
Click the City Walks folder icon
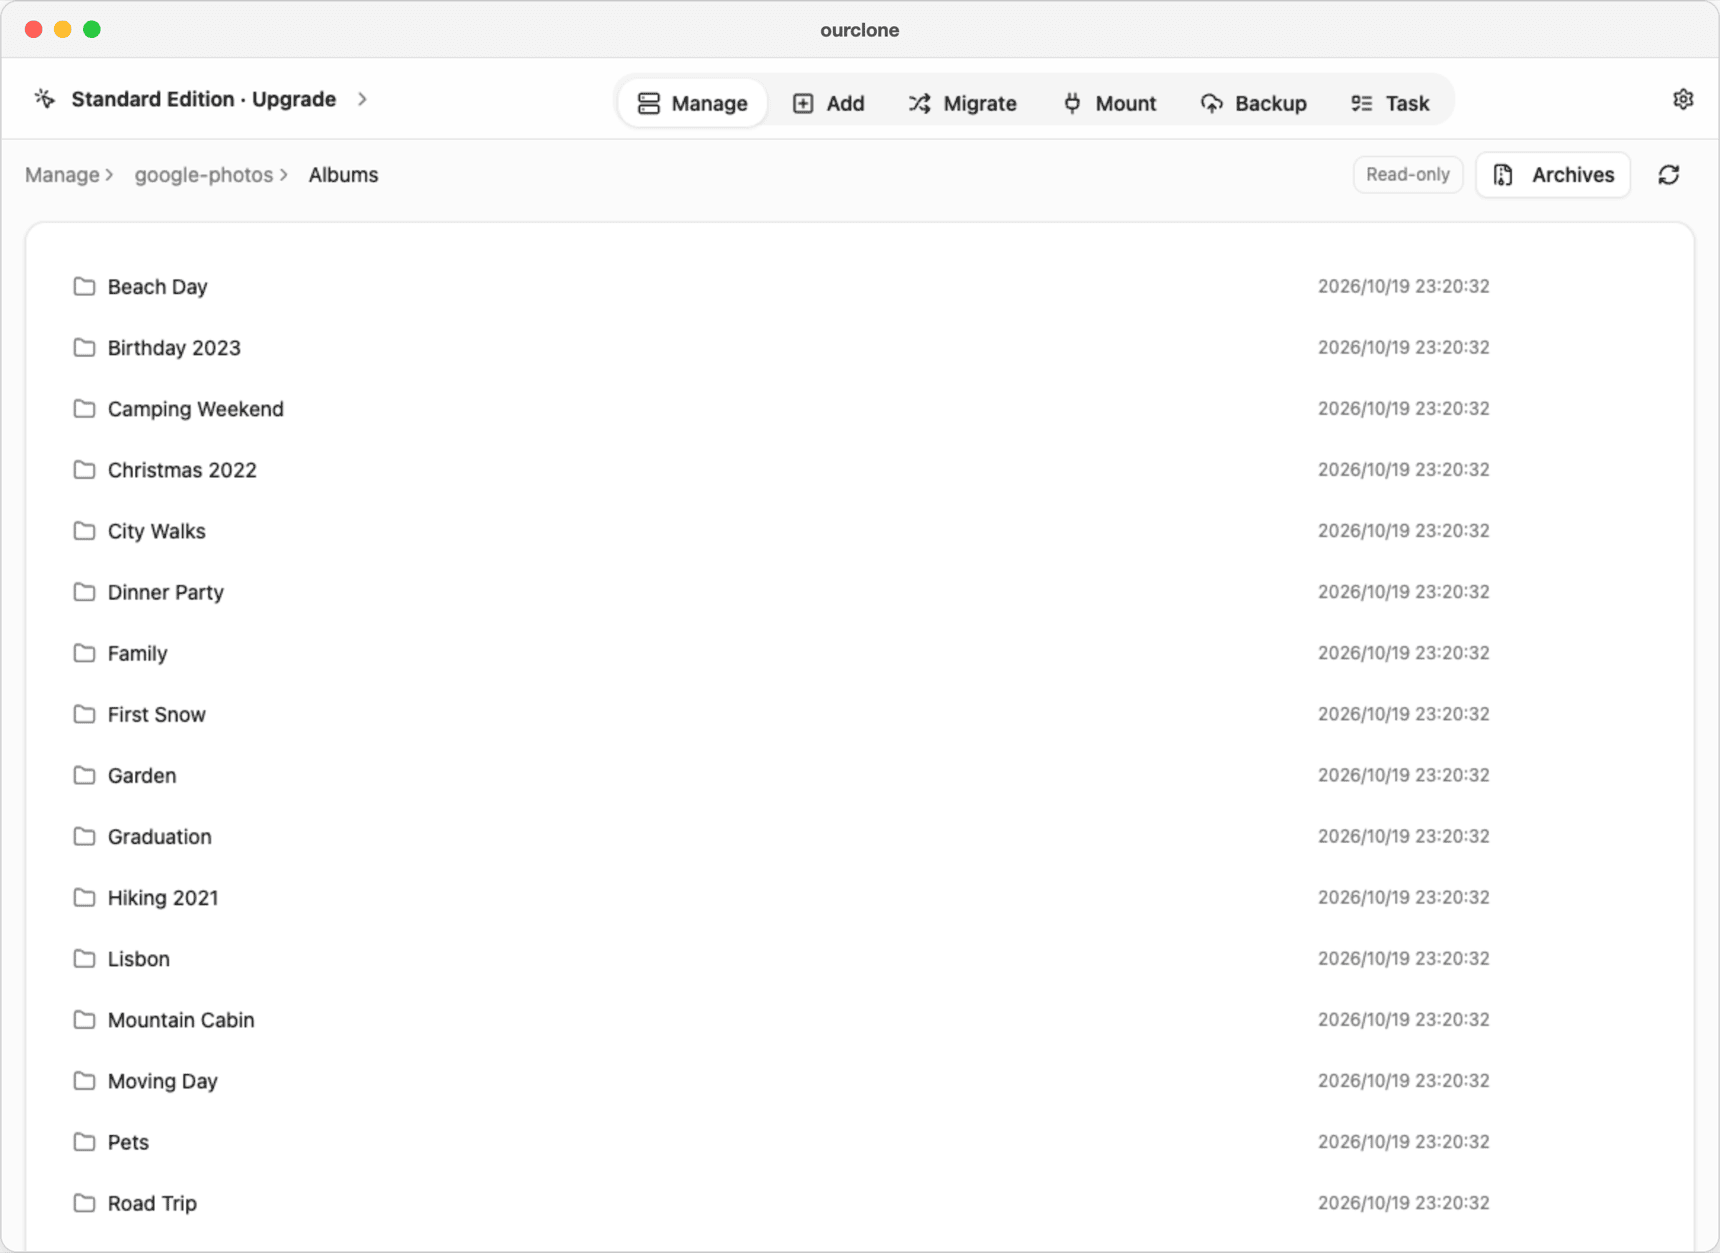pos(84,531)
